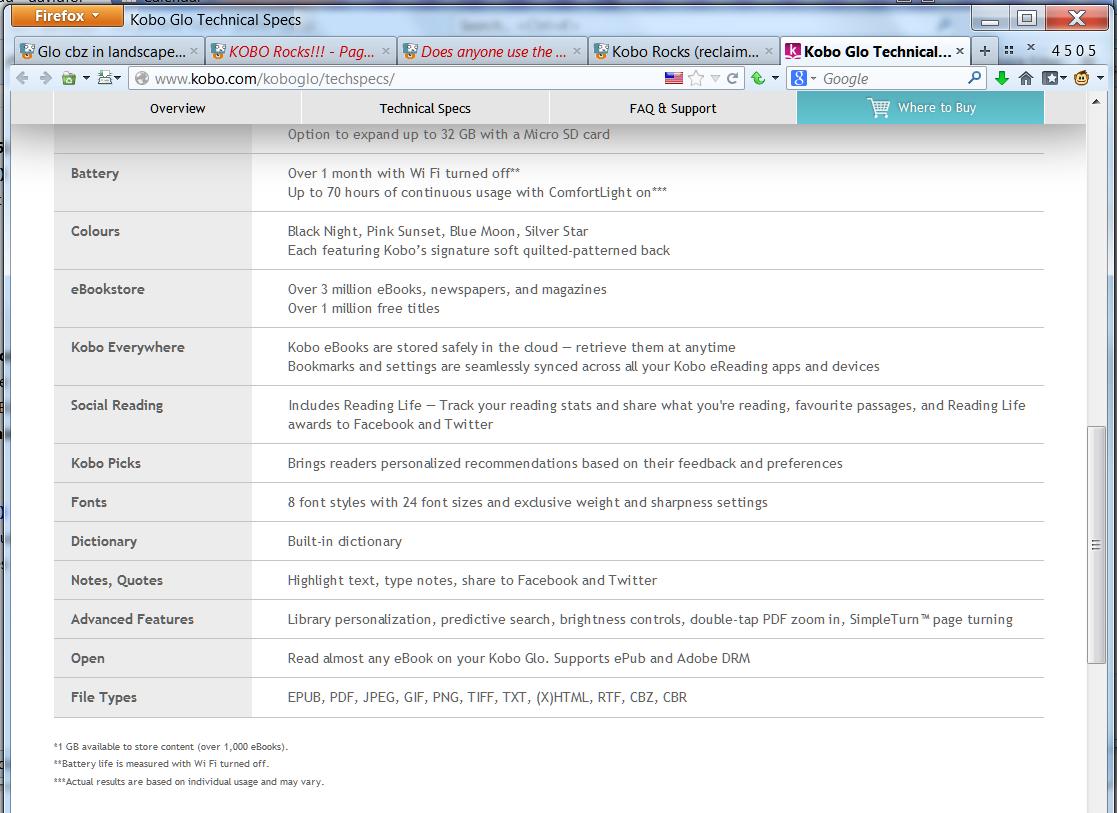Screen dimensions: 1117x813
Task: Click the tab groups grid icon
Action: (x=1009, y=50)
